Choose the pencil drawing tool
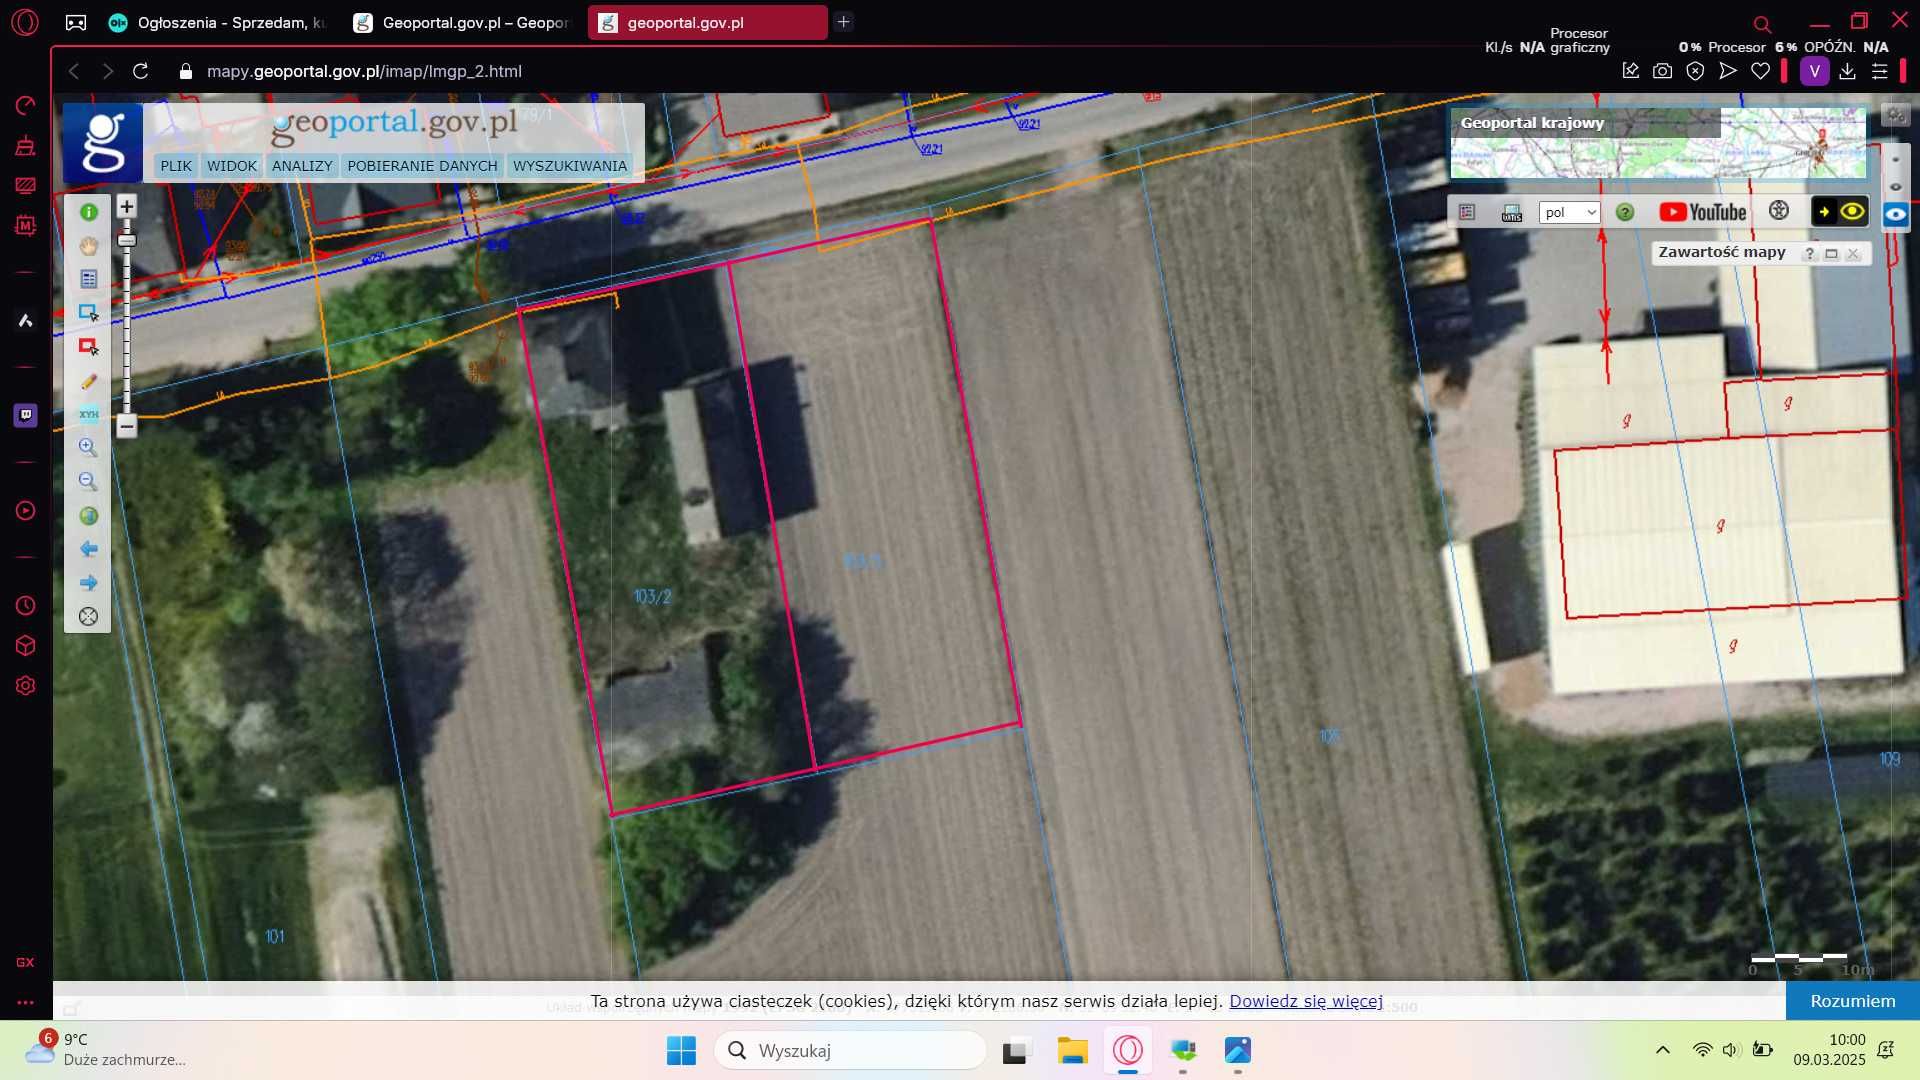Screen dimensions: 1920x1080 (x=88, y=381)
